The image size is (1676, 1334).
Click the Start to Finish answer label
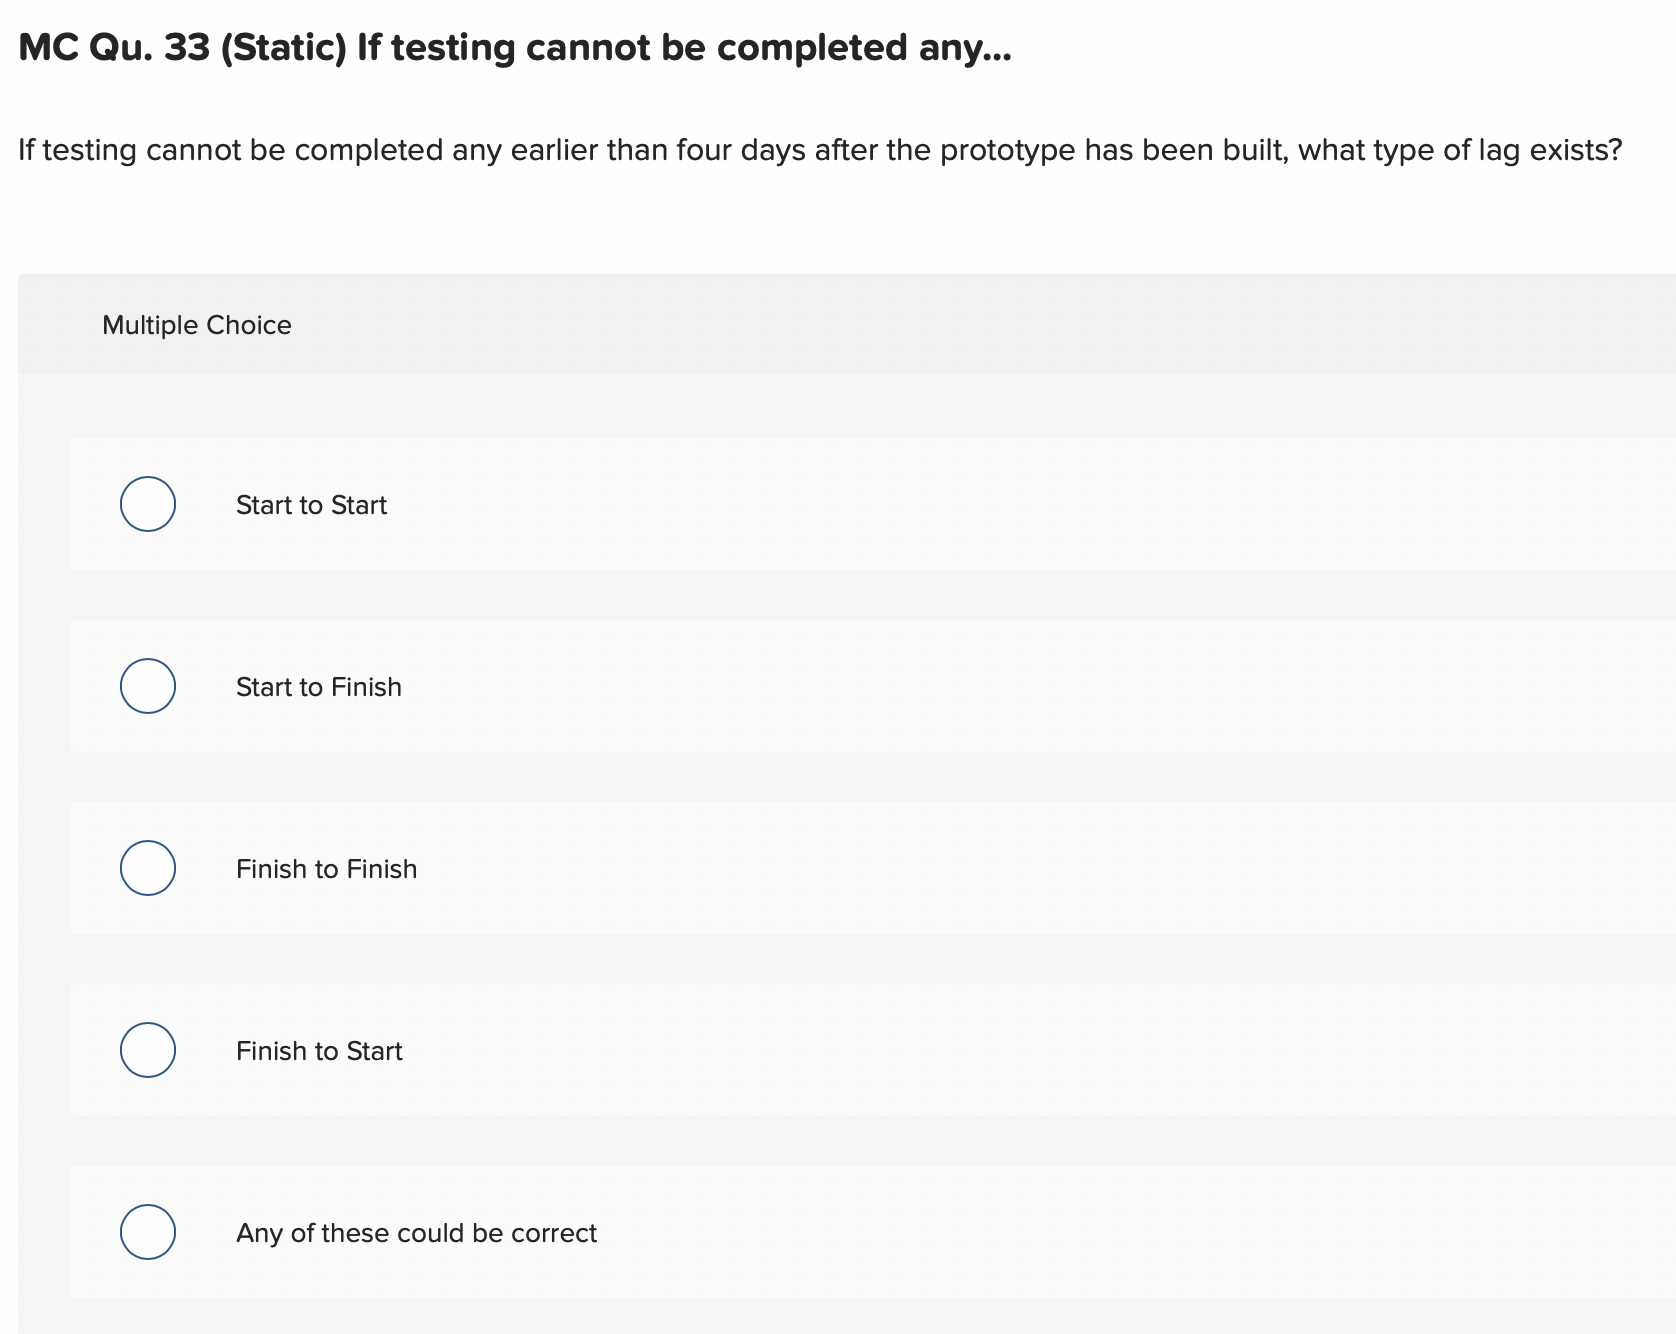pos(318,686)
